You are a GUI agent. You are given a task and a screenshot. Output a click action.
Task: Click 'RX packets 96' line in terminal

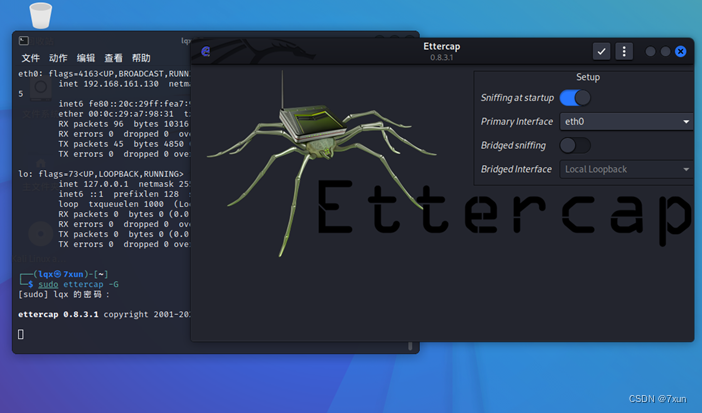(124, 124)
